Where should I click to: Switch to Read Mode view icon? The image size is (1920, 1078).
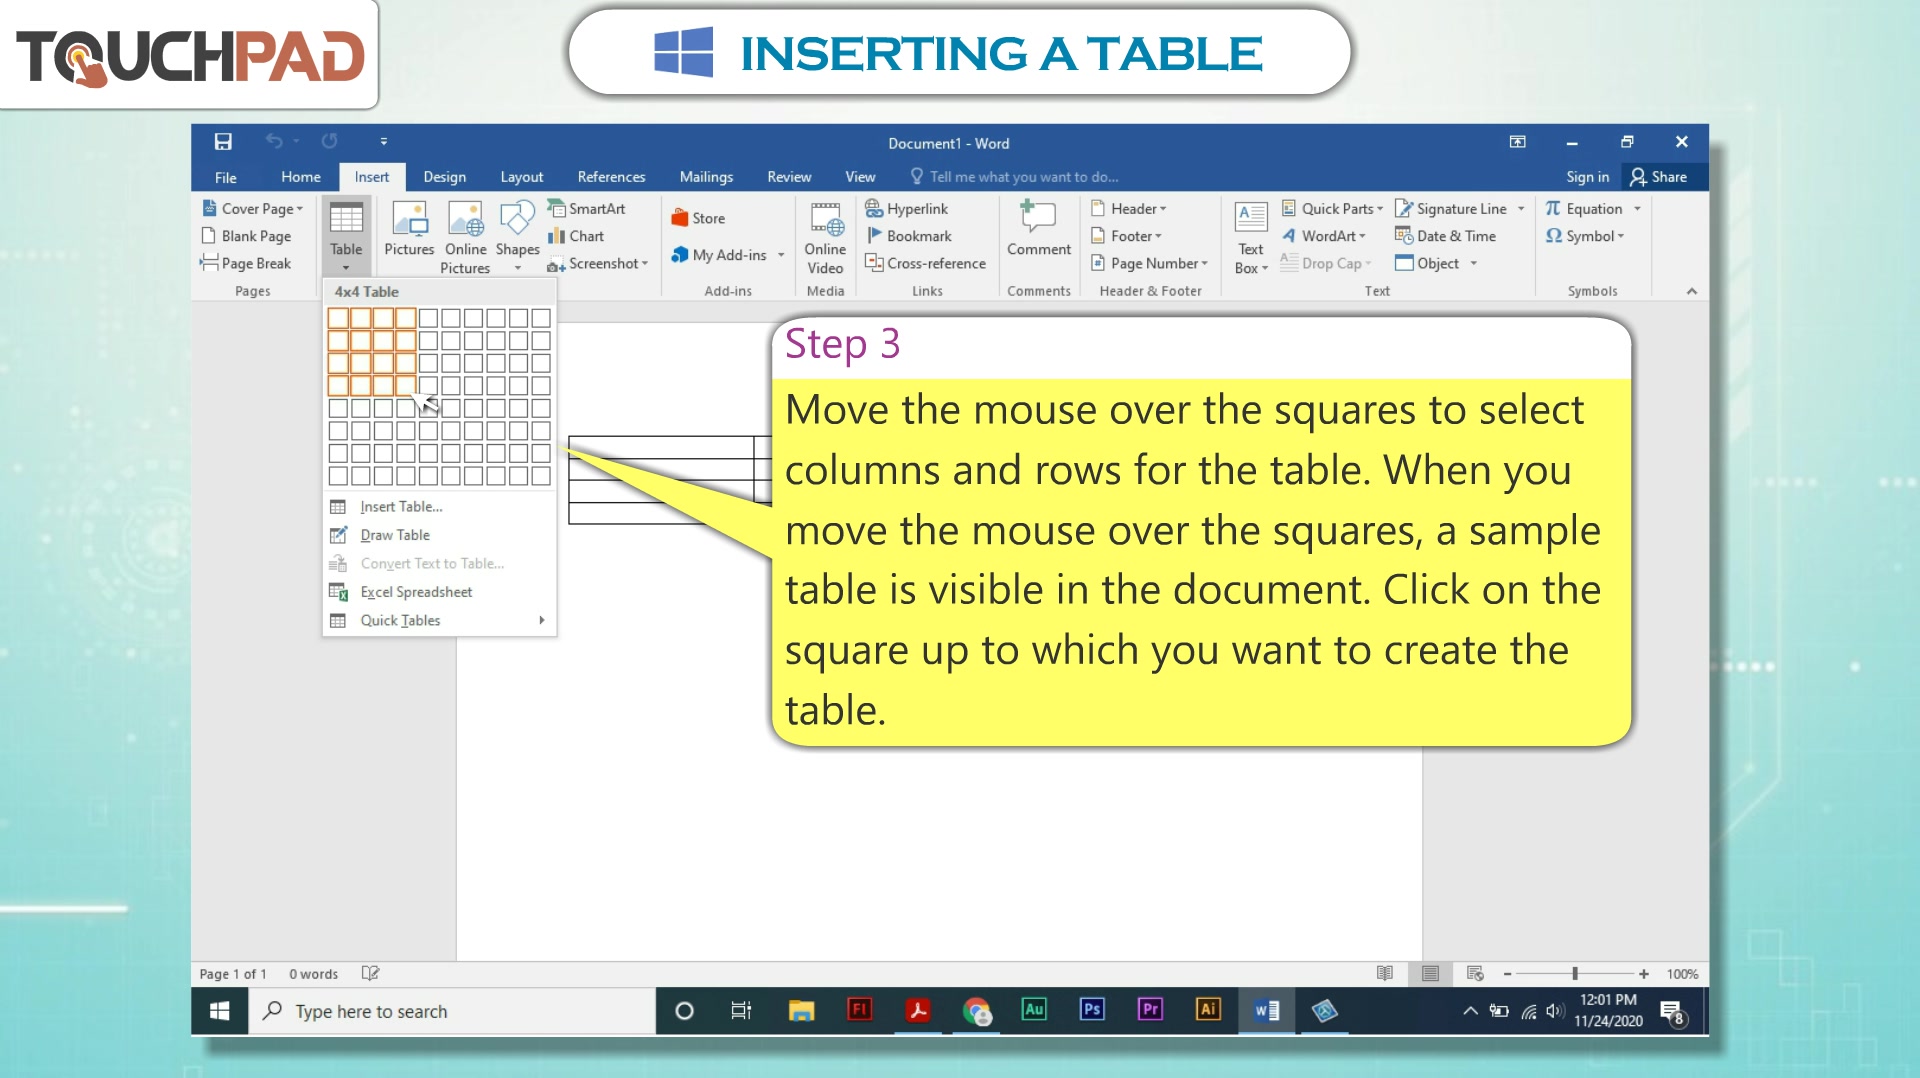click(1385, 973)
